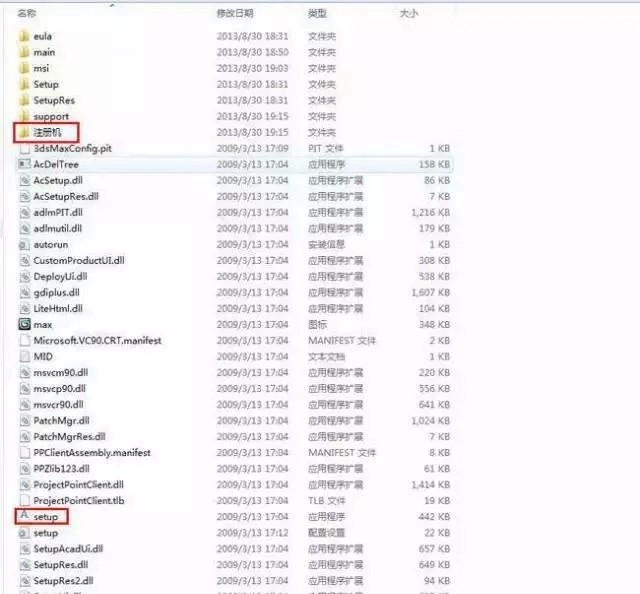Click the 1,024 KB size of PatchMgr.dll
Screen dimensions: 640x594
point(431,420)
